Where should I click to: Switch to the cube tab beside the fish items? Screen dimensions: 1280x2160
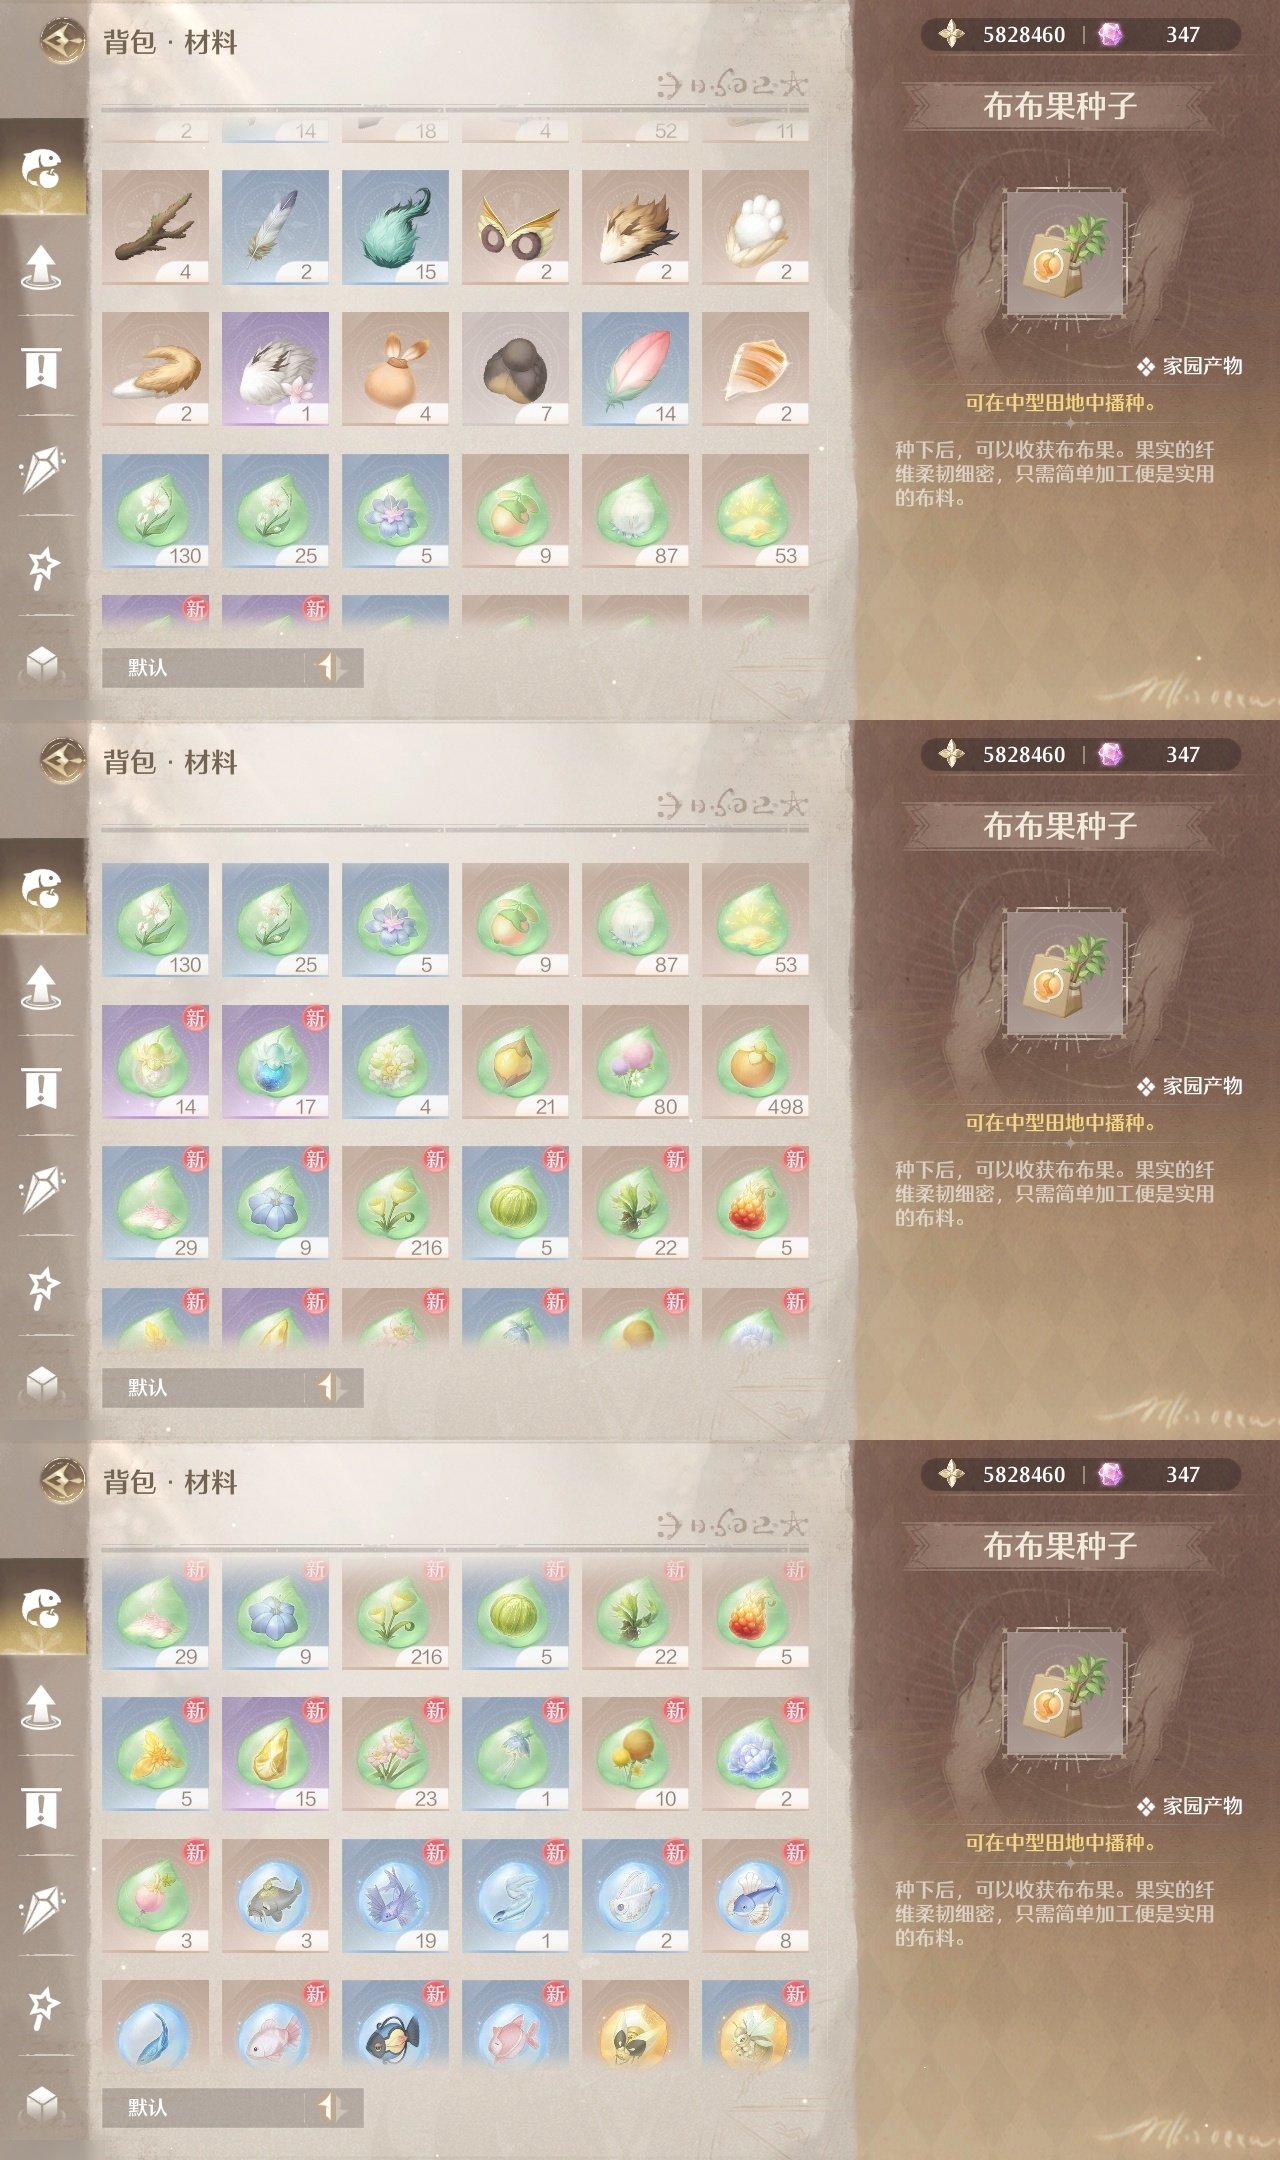pos(41,2104)
